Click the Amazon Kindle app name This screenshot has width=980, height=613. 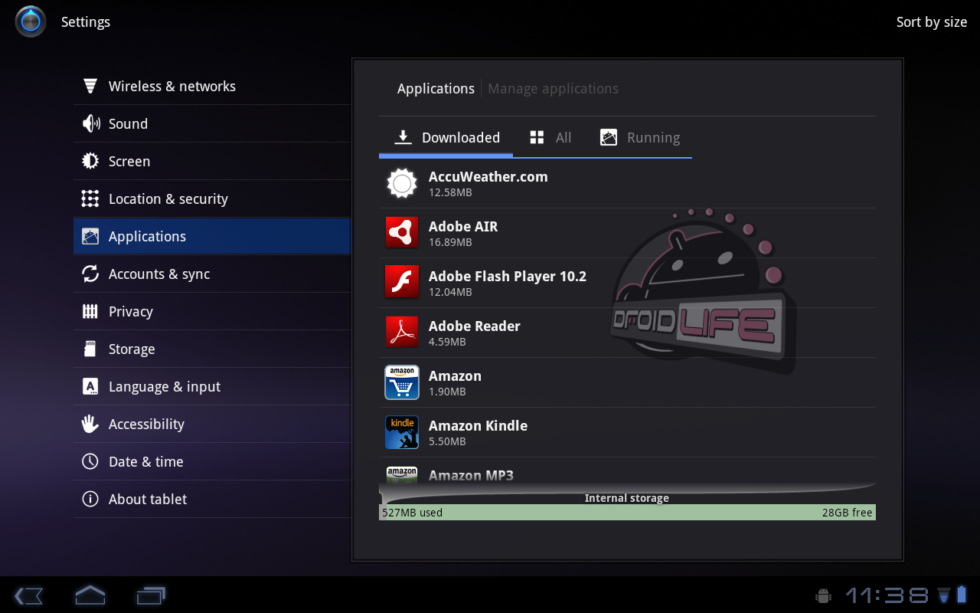pos(478,426)
